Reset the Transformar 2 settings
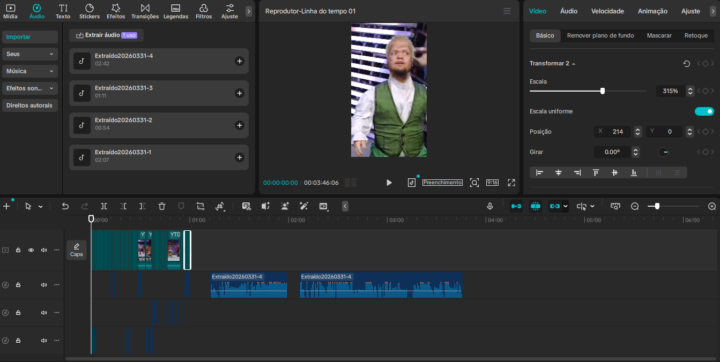Screen dimensions: 720x362 [x=686, y=64]
